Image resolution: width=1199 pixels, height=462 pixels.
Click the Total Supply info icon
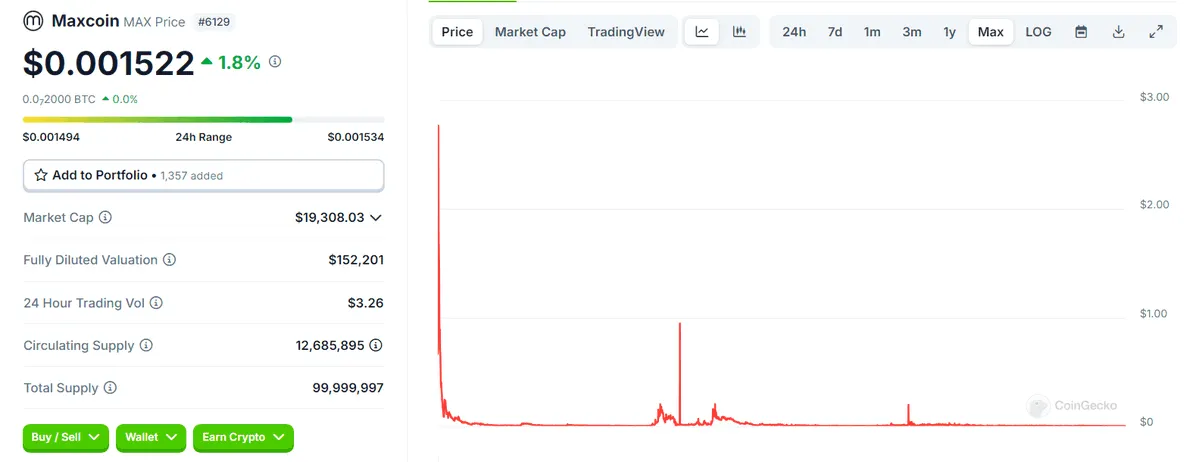110,388
